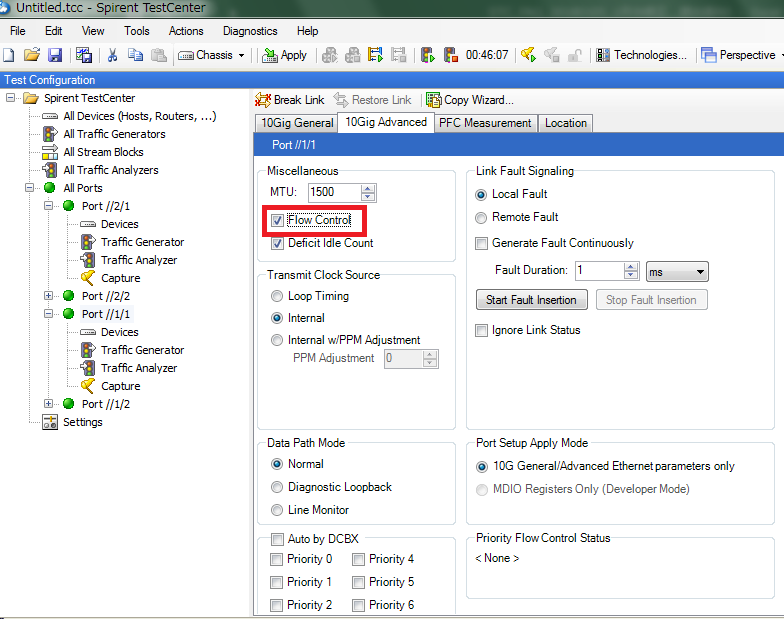Click the Cut scissors icon
This screenshot has width=784, height=619.
coord(112,54)
